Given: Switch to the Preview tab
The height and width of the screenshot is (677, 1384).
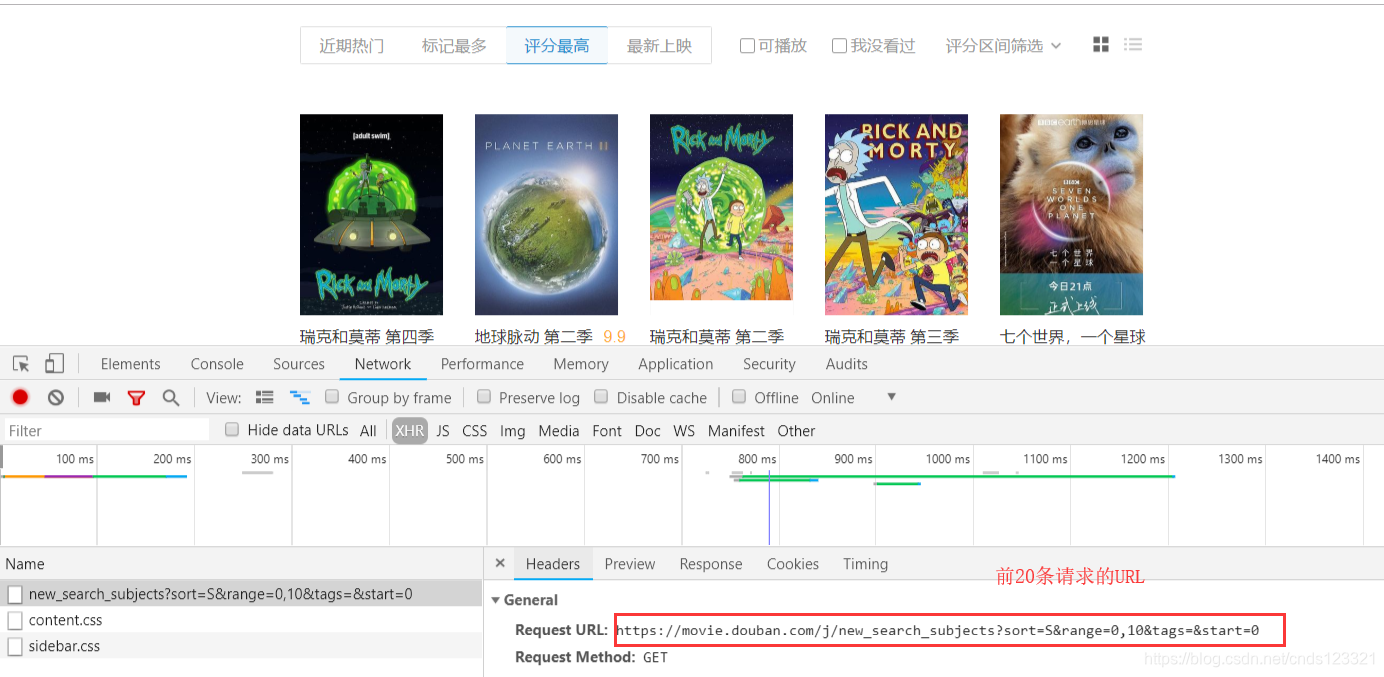Looking at the screenshot, I should (x=630, y=564).
